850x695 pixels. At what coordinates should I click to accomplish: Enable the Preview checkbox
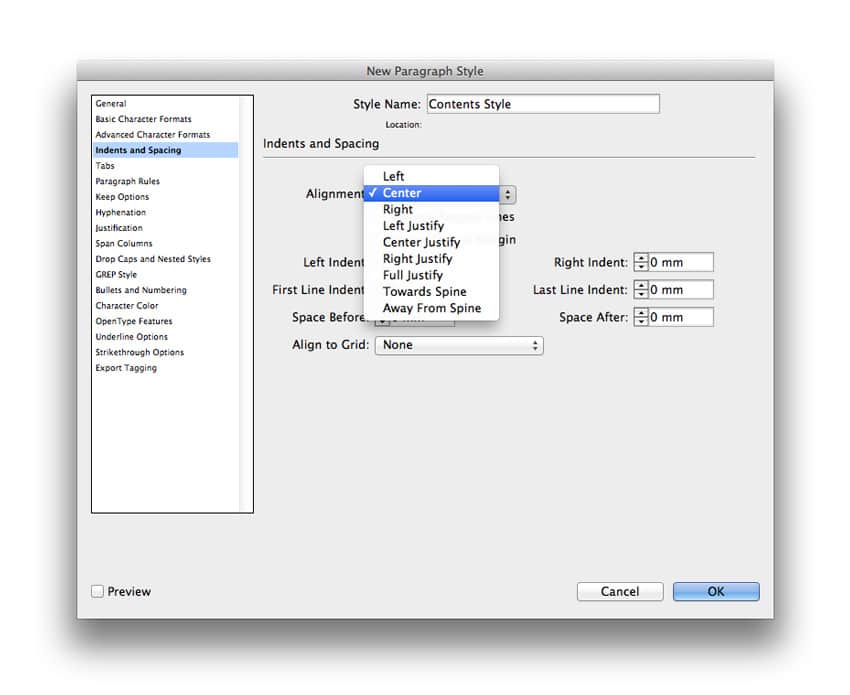tap(98, 591)
